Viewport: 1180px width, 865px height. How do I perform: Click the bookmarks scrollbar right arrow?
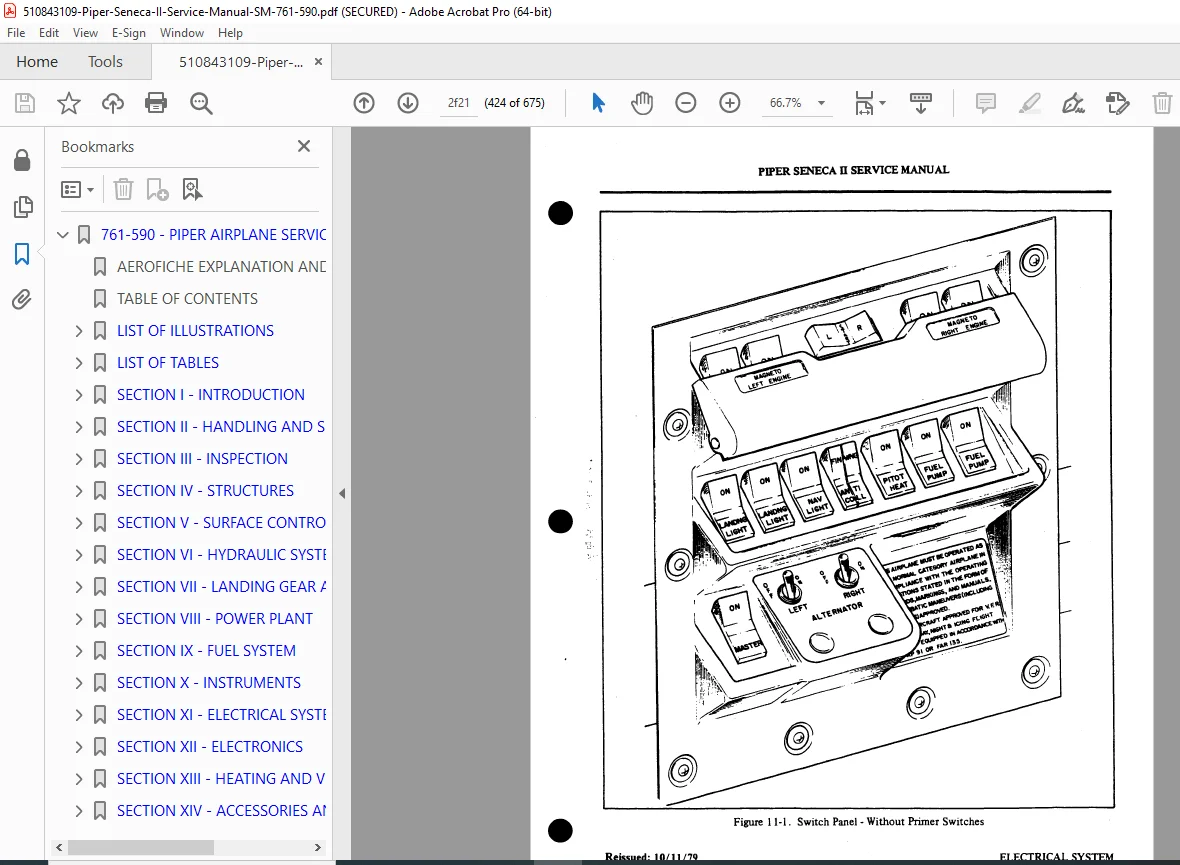(318, 848)
